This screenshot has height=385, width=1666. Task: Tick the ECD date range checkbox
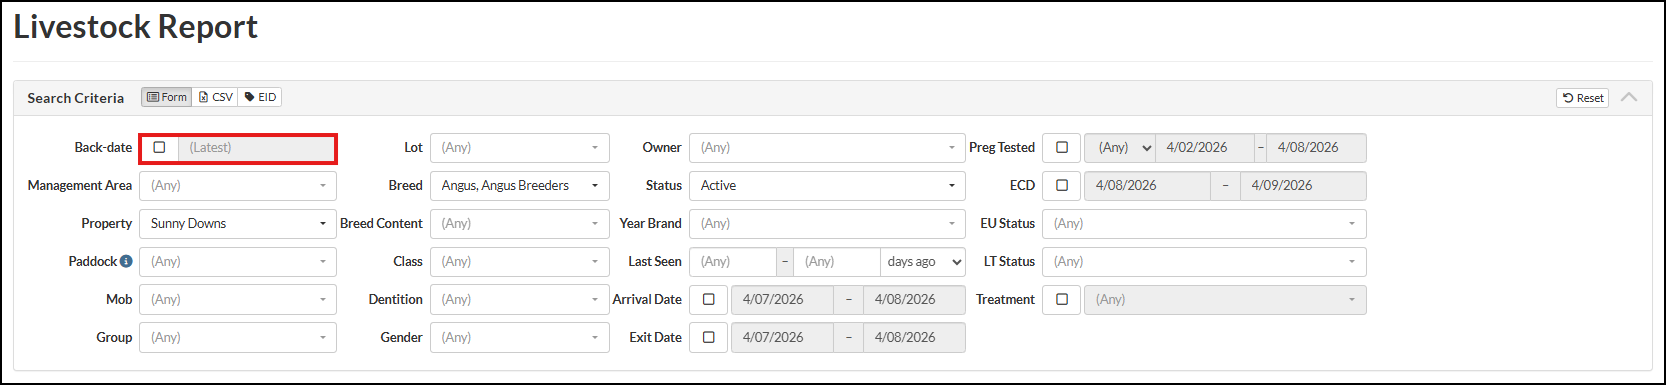1062,185
